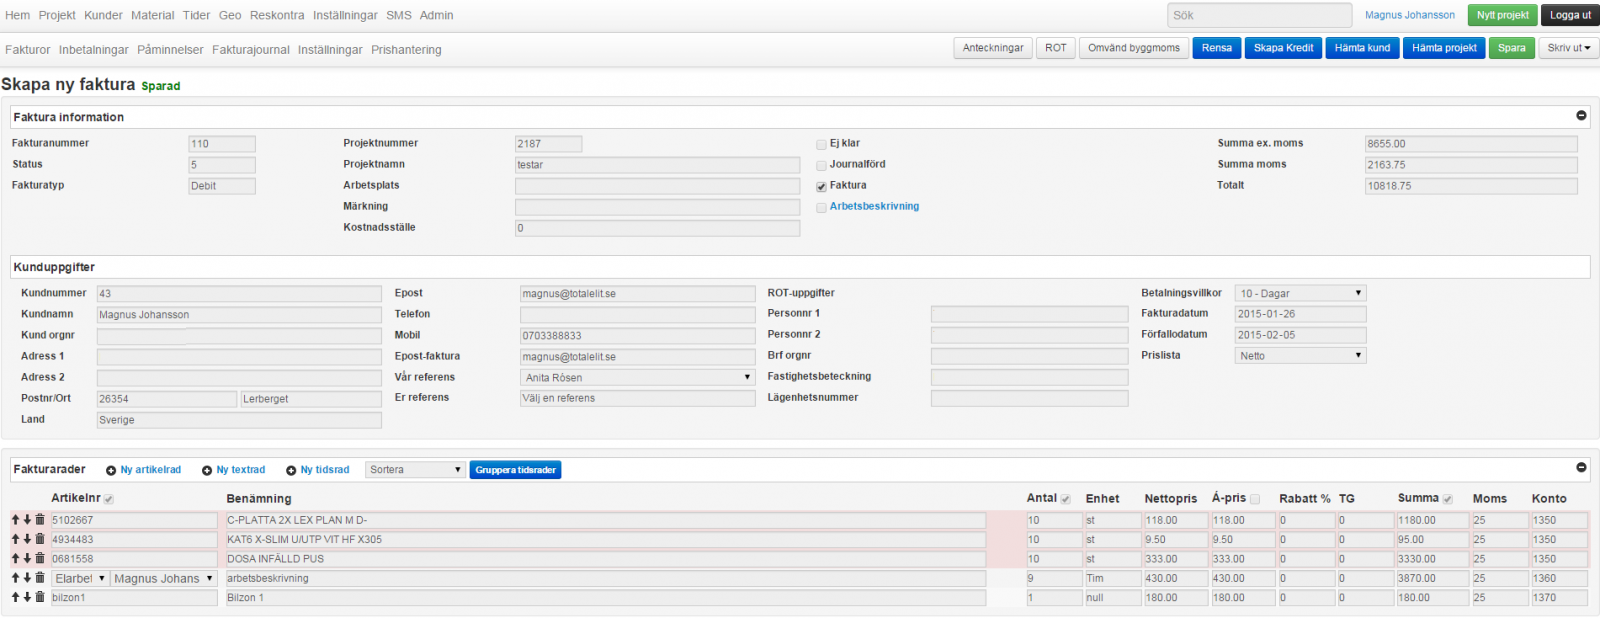Move arbetsbeskrivning row up
This screenshot has width=1600, height=618.
pos(16,578)
